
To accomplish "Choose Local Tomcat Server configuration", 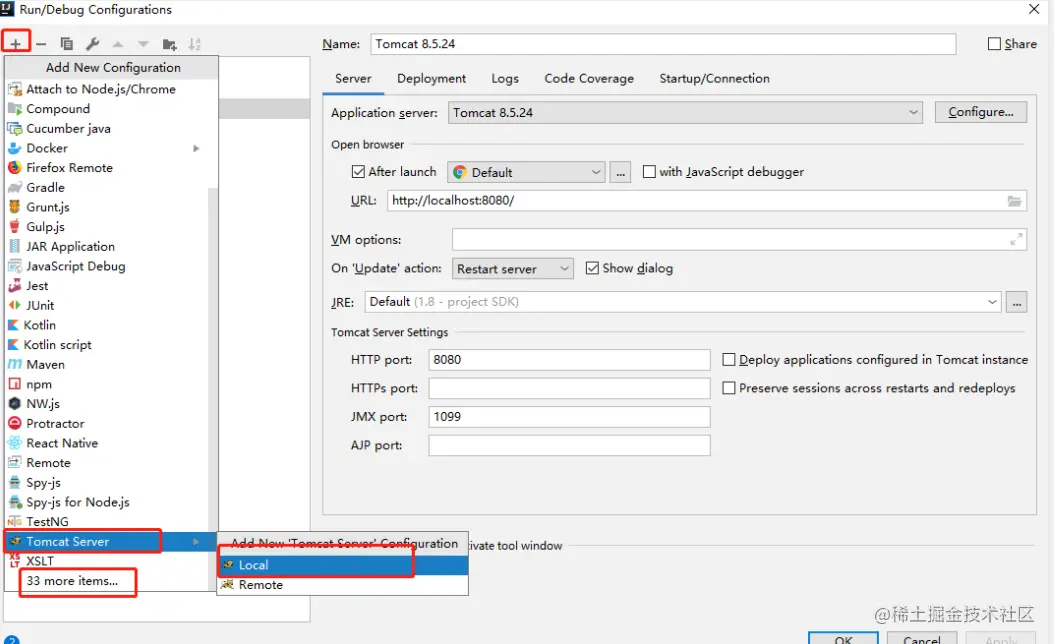I will pos(343,565).
